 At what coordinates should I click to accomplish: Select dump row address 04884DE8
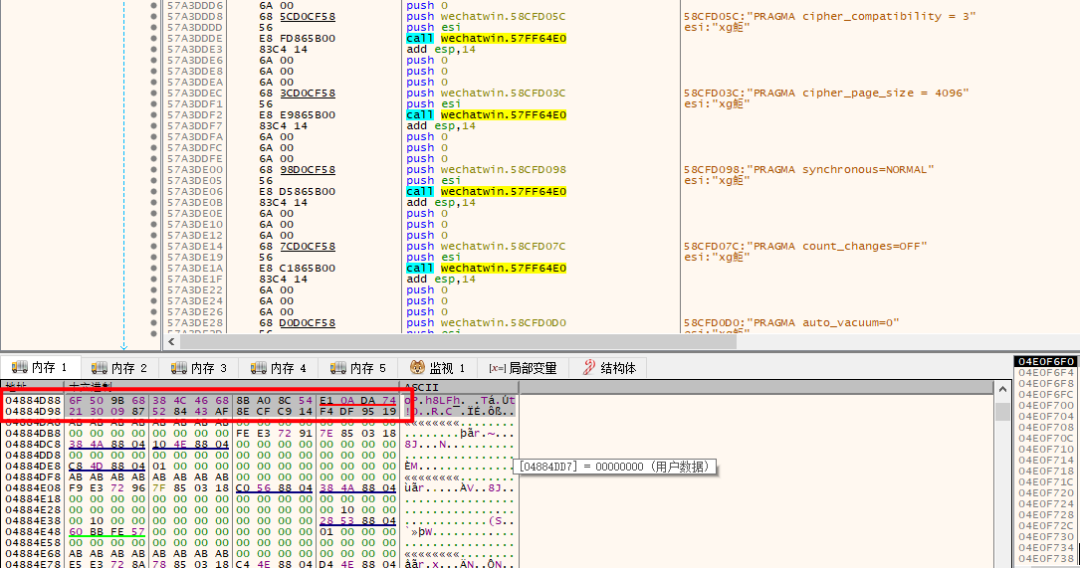pyautogui.click(x=33, y=466)
